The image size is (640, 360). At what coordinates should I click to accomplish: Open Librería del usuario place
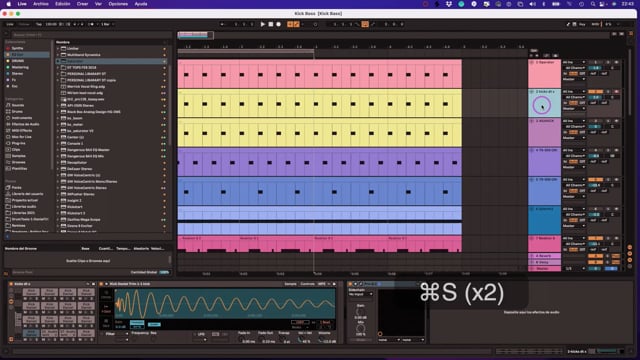pyautogui.click(x=27, y=194)
